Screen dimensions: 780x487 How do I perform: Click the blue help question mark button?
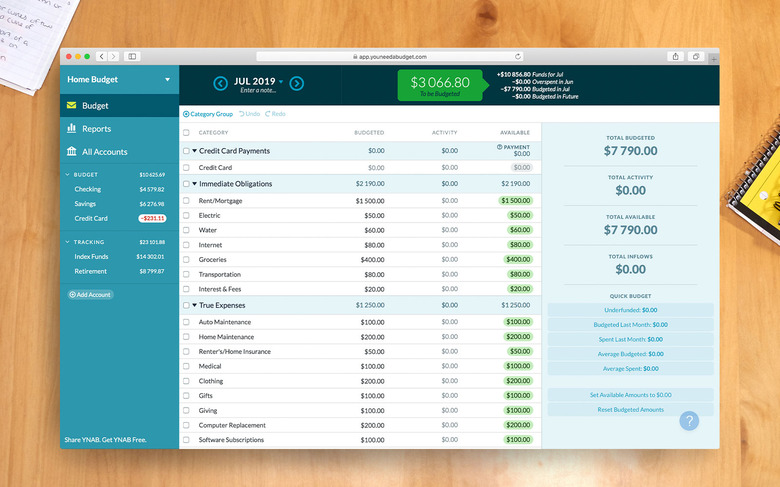689,421
